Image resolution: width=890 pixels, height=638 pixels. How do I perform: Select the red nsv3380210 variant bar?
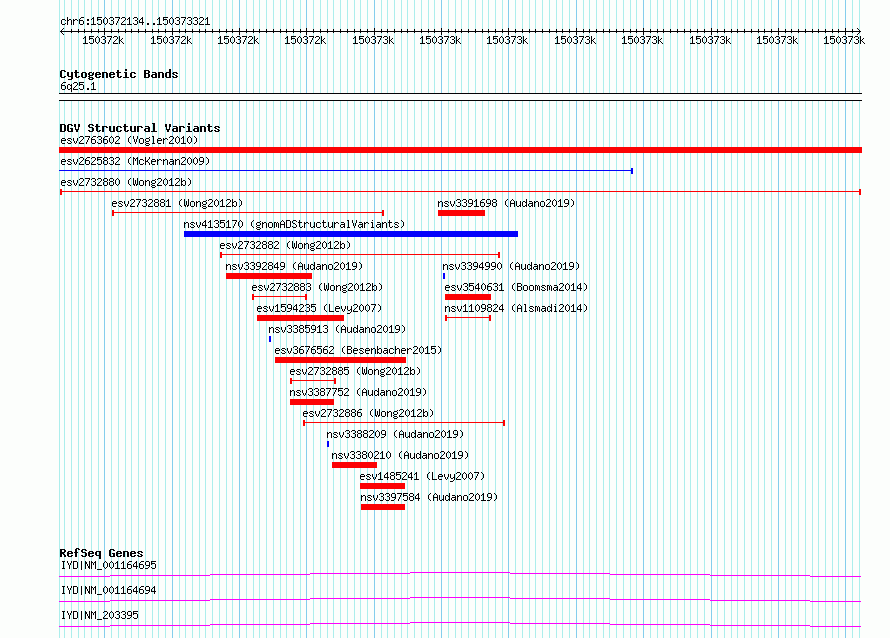354,465
